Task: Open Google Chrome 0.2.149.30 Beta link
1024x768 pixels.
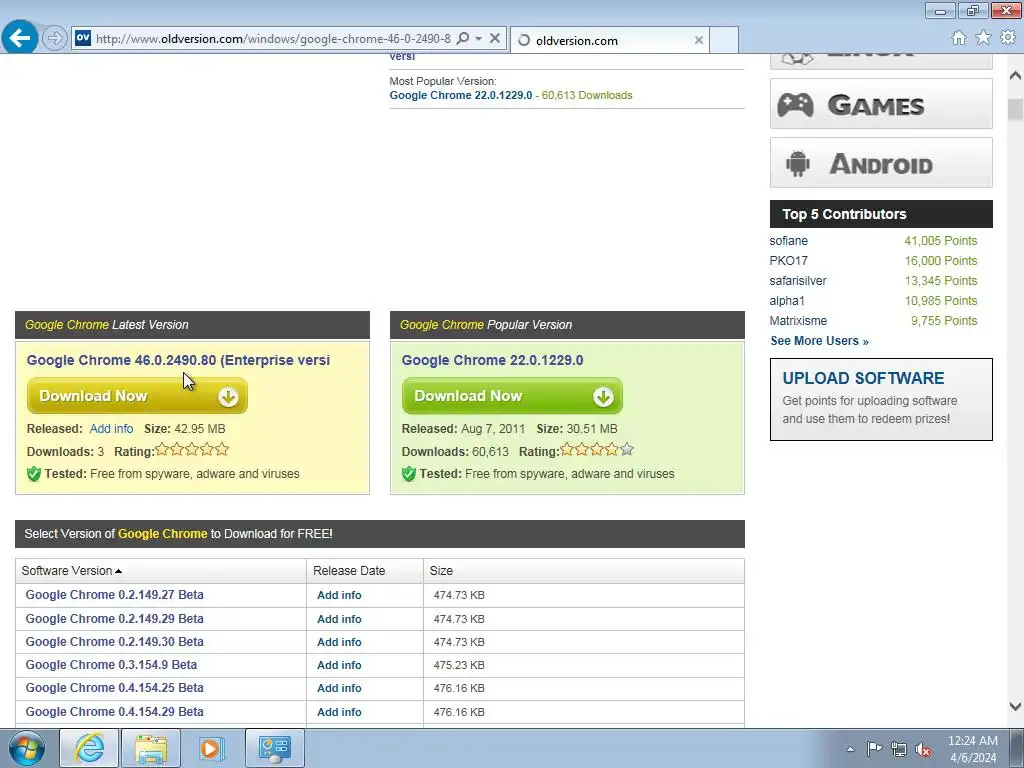Action: click(114, 642)
